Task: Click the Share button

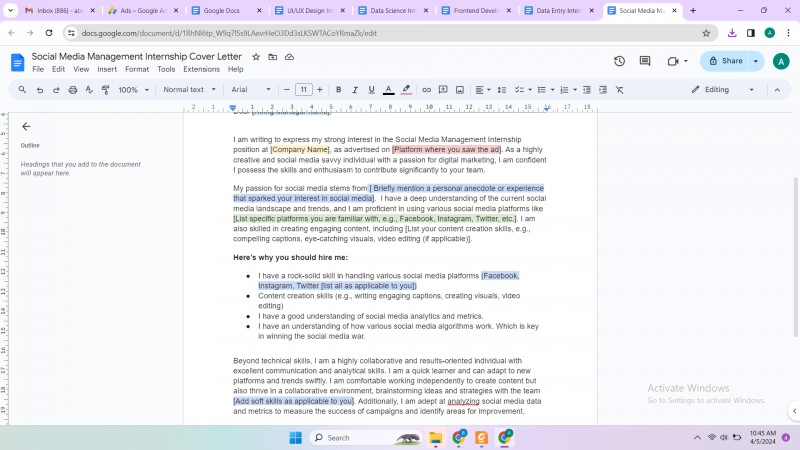Action: pos(725,61)
